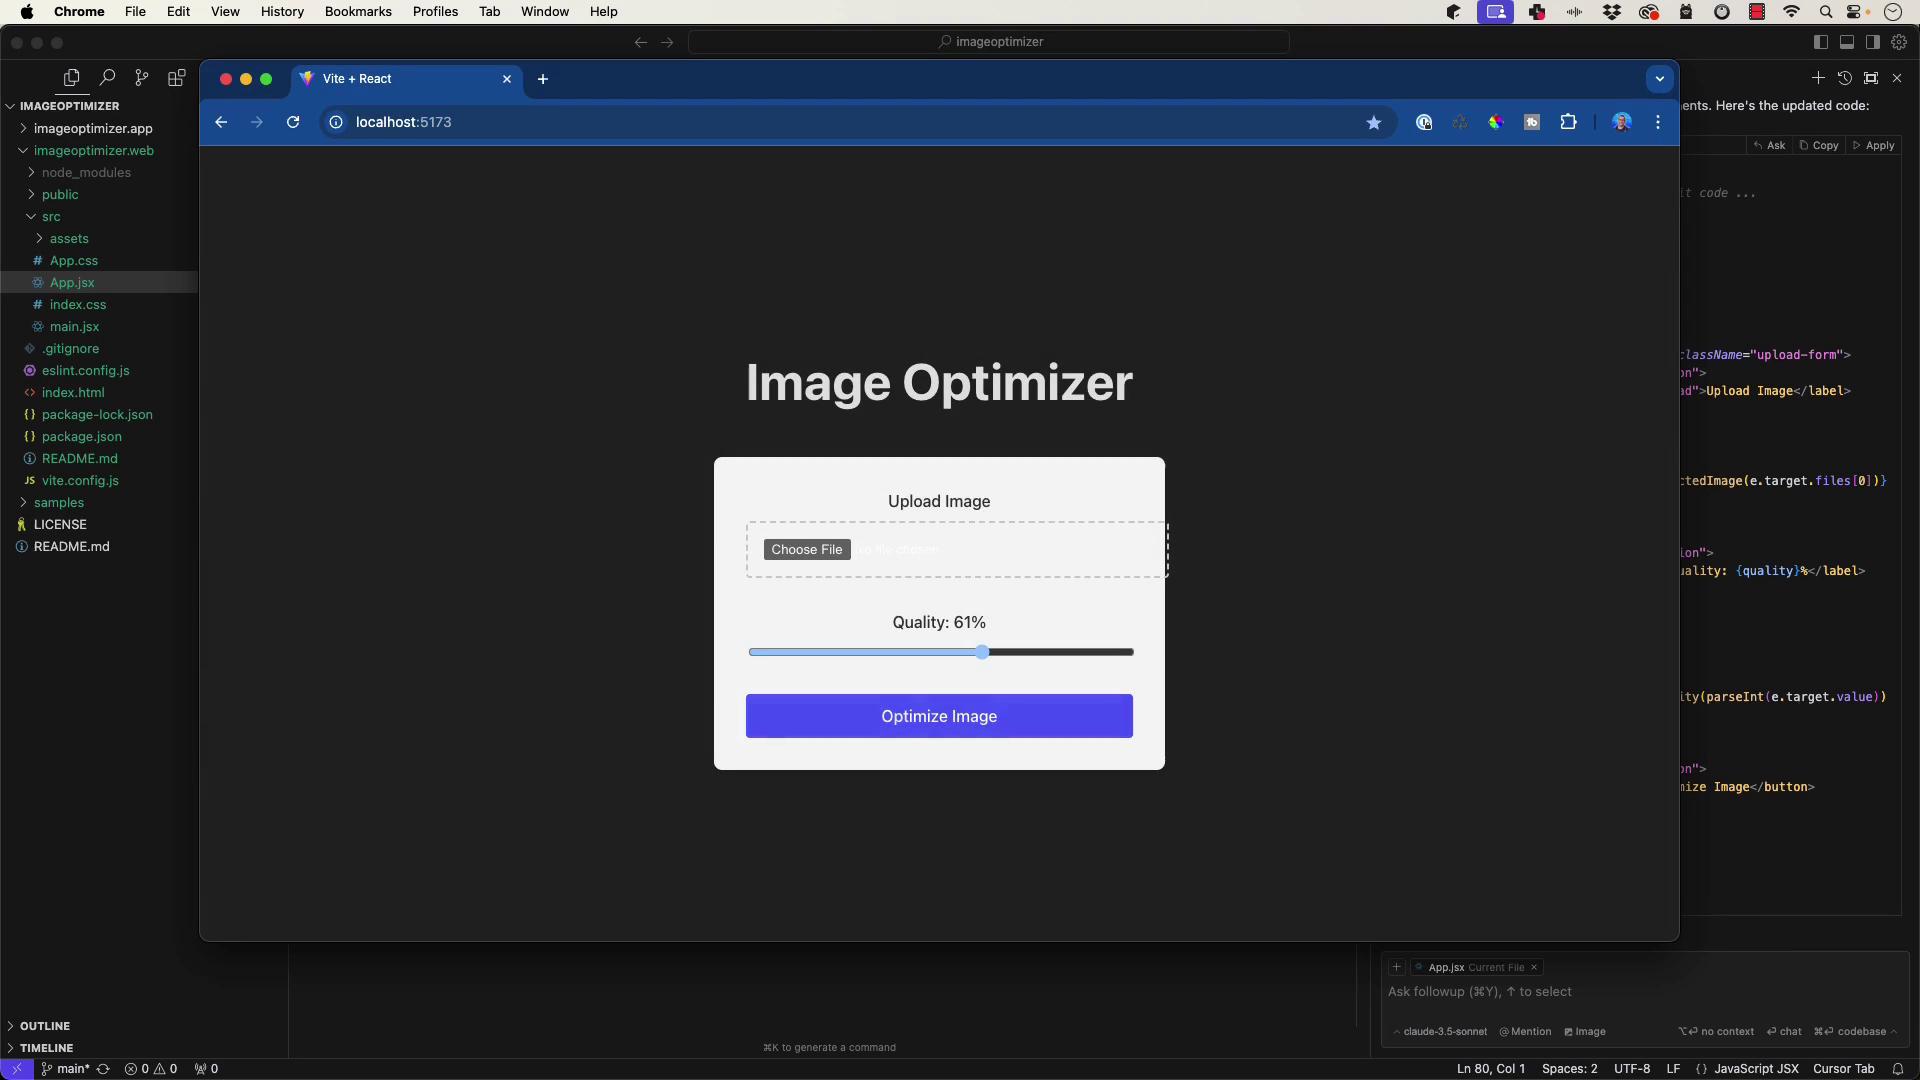Click the bookmark star in address bar

click(1374, 122)
